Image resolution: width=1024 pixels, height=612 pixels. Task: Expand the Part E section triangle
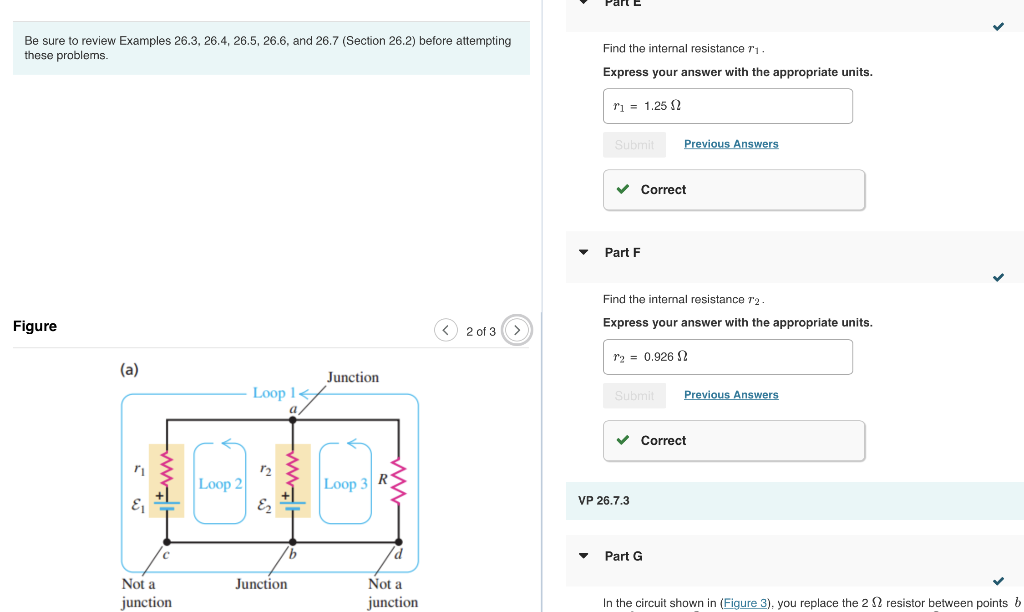coord(583,4)
